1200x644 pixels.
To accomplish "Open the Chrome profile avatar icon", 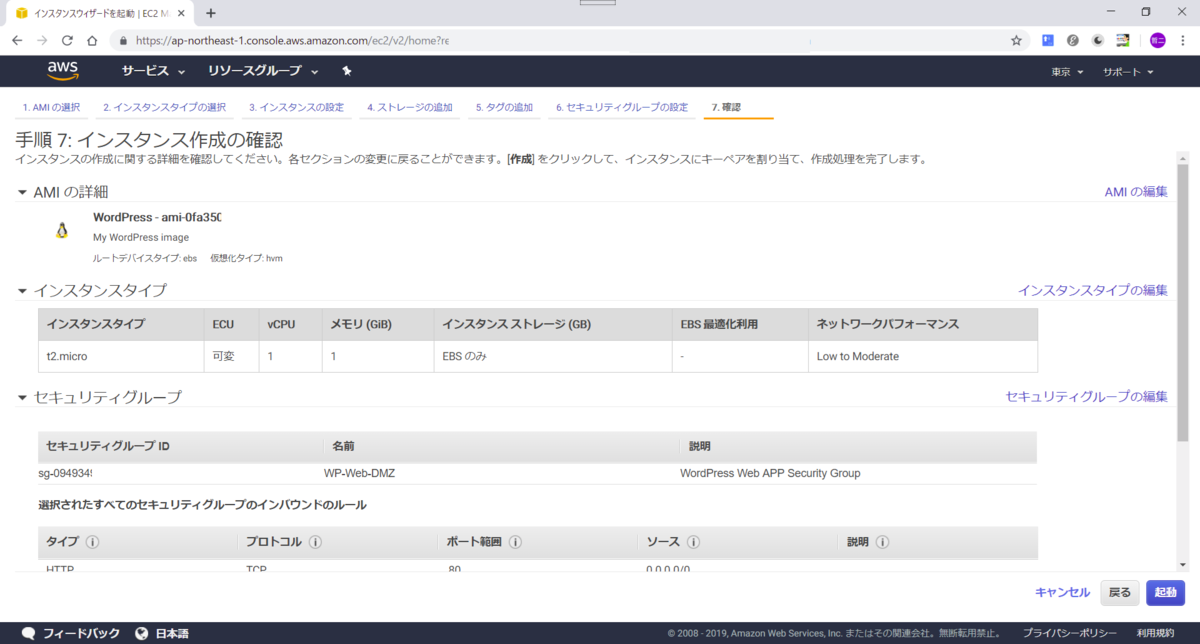I will click(x=1157, y=40).
